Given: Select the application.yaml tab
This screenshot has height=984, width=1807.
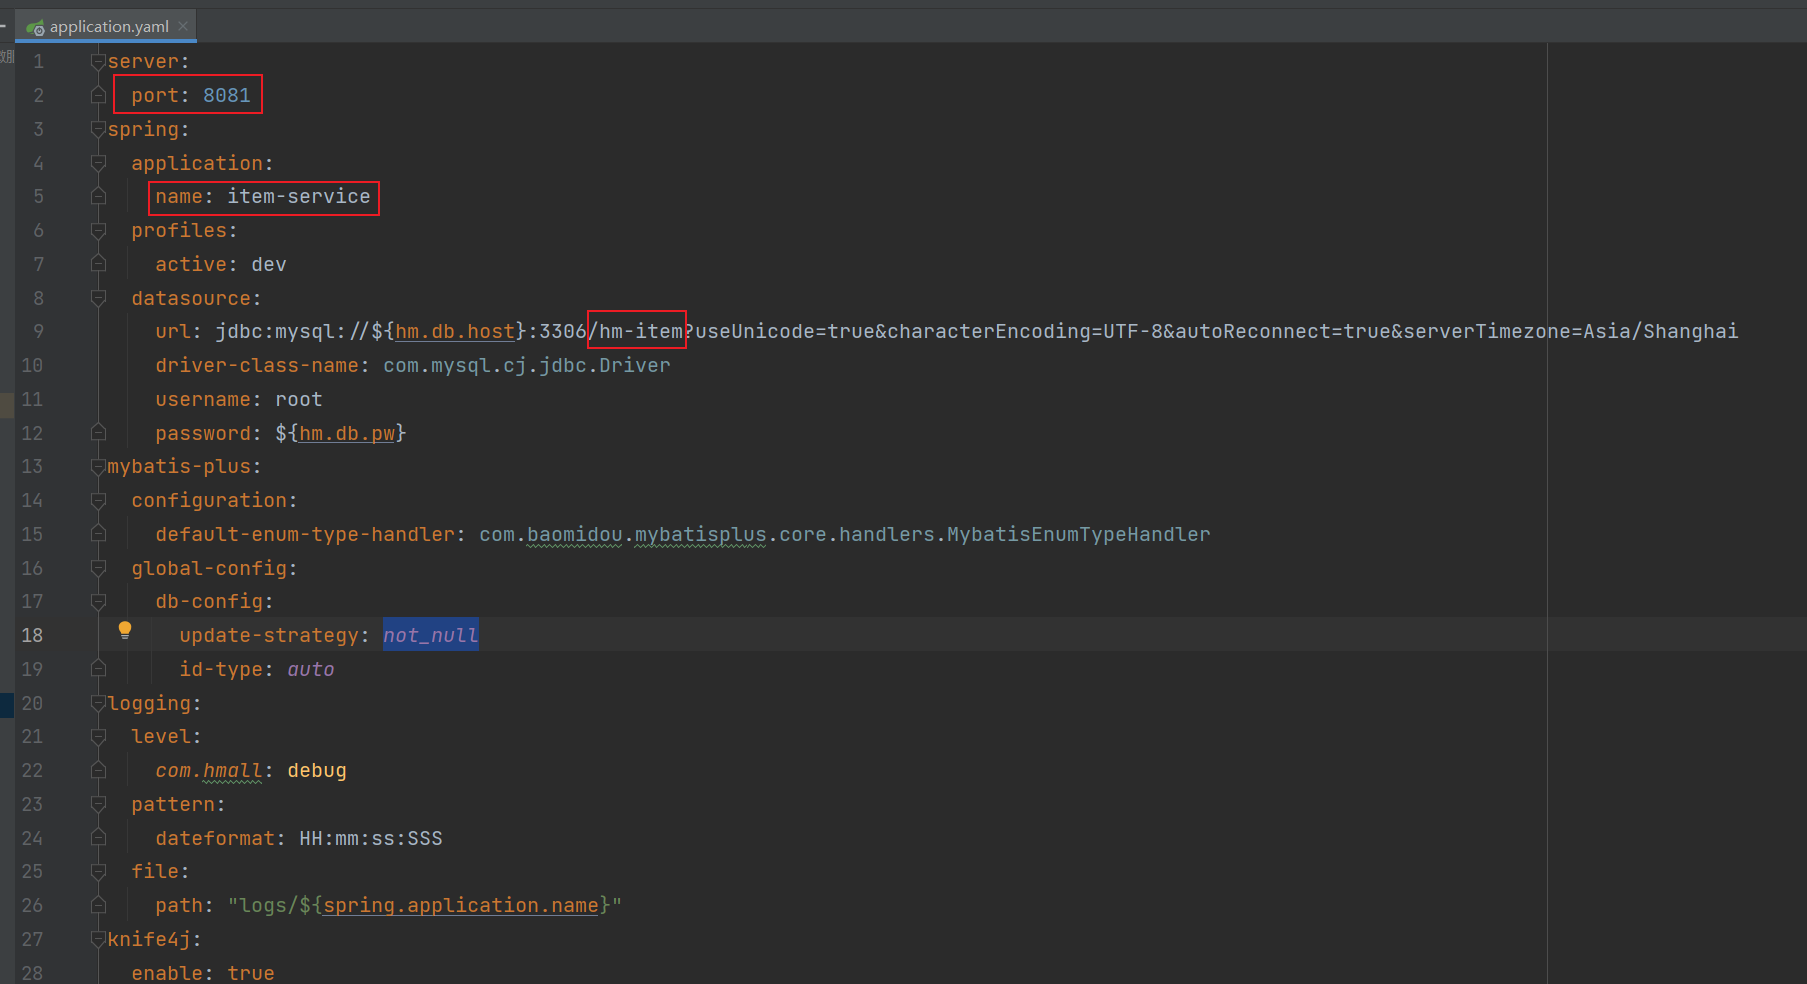Looking at the screenshot, I should [x=106, y=26].
